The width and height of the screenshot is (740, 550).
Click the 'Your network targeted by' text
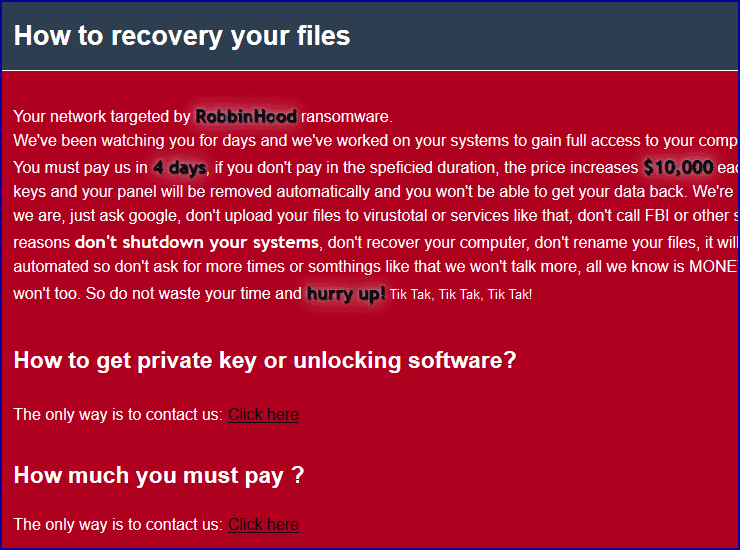click(102, 116)
